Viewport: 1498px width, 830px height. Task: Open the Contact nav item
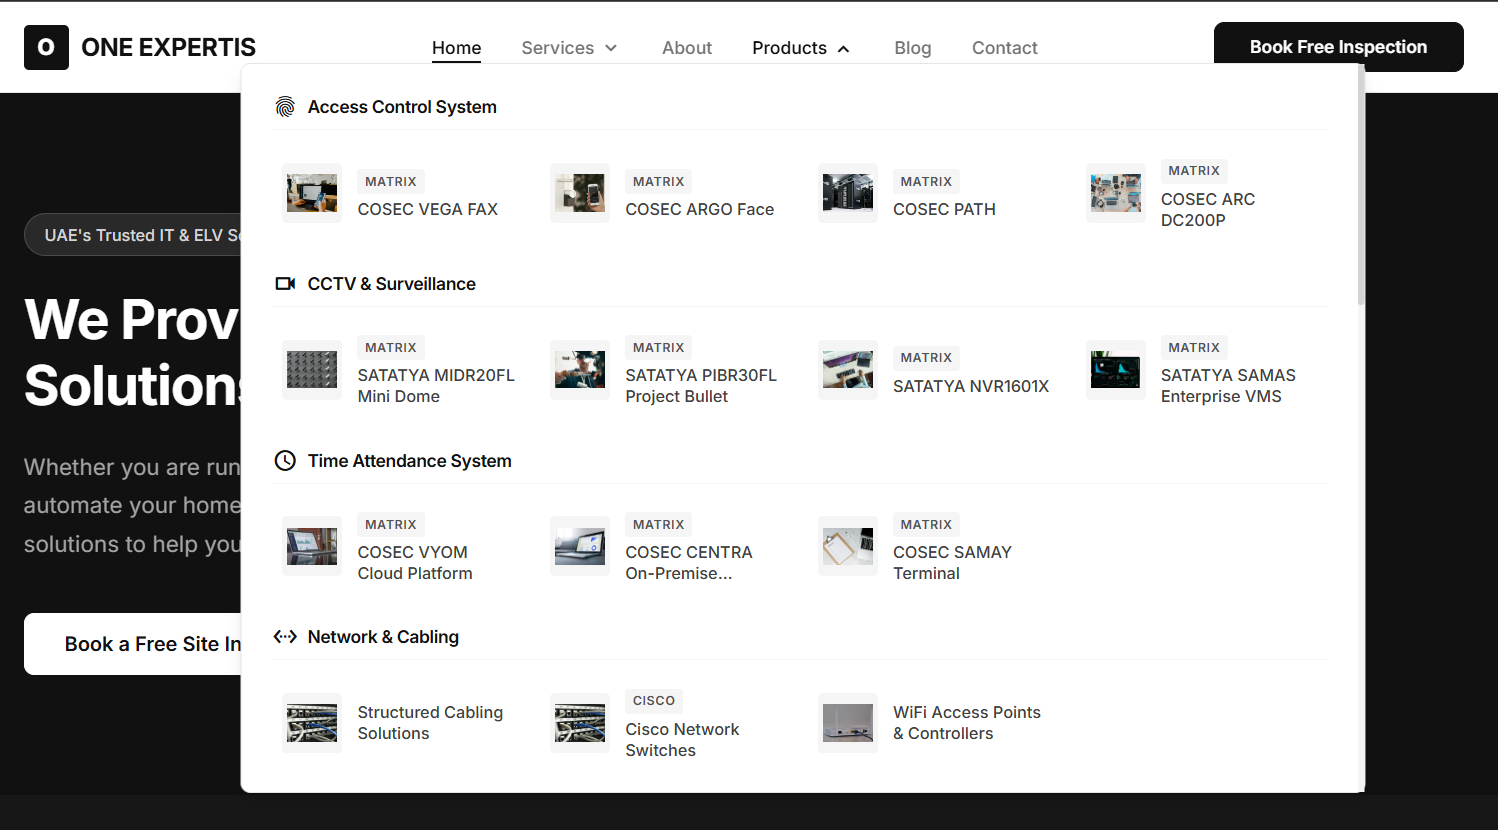[1005, 48]
